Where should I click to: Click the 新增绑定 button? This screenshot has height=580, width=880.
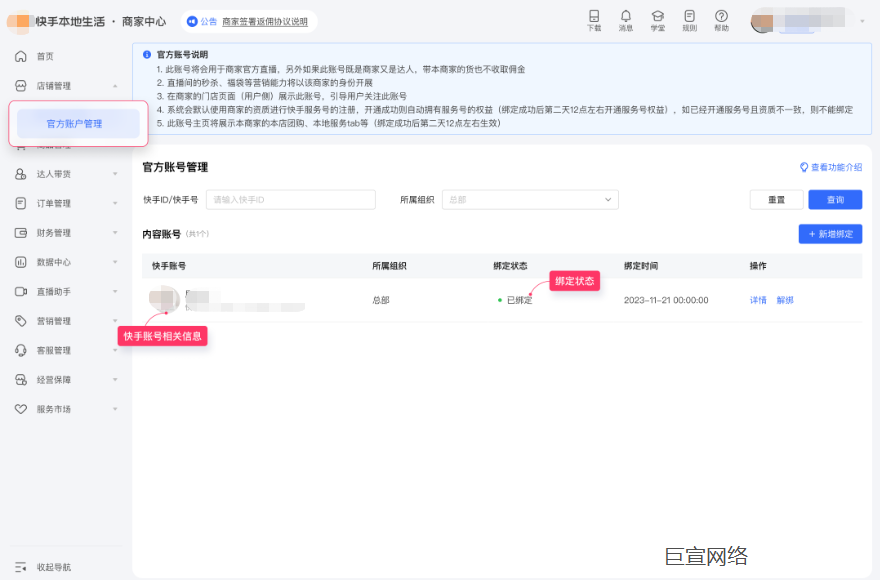(831, 234)
